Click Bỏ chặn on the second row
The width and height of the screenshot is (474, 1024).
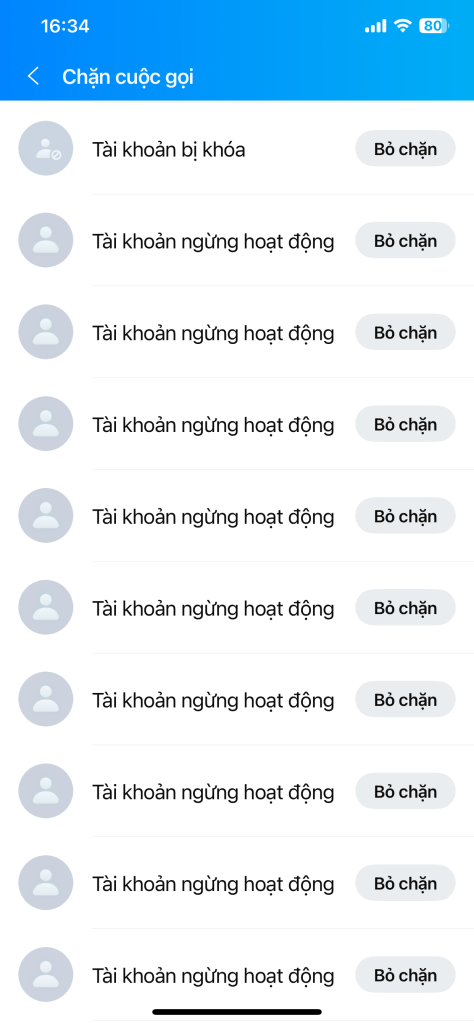click(x=405, y=240)
